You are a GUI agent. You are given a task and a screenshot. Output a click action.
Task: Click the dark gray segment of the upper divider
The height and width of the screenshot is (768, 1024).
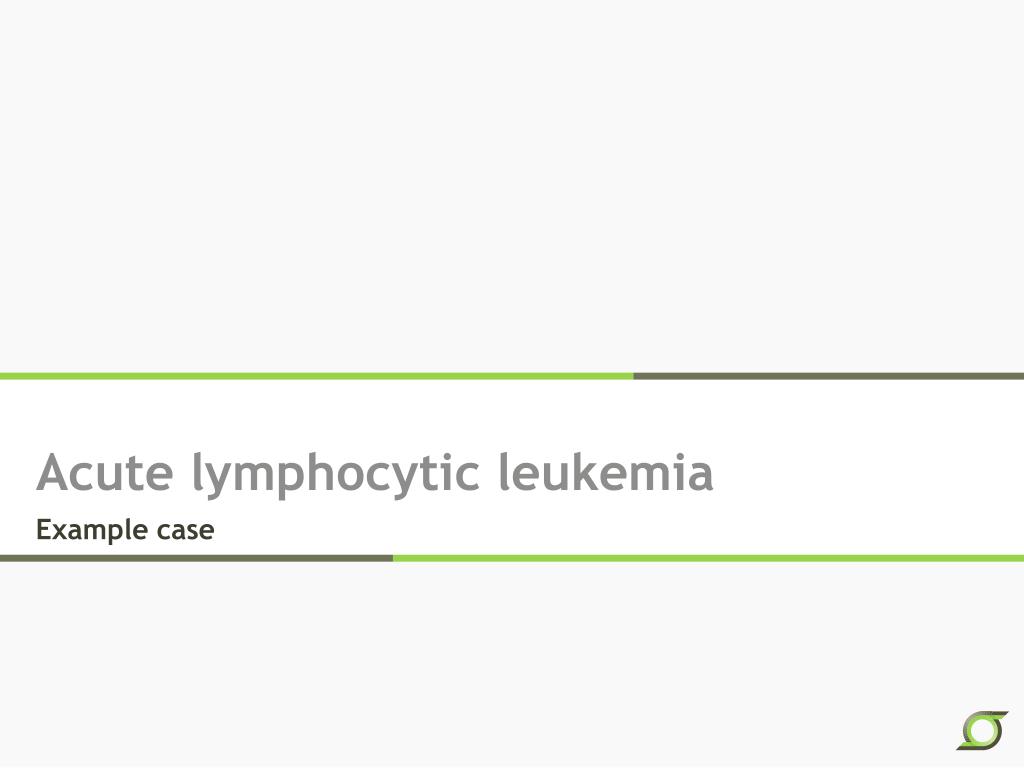pos(829,376)
